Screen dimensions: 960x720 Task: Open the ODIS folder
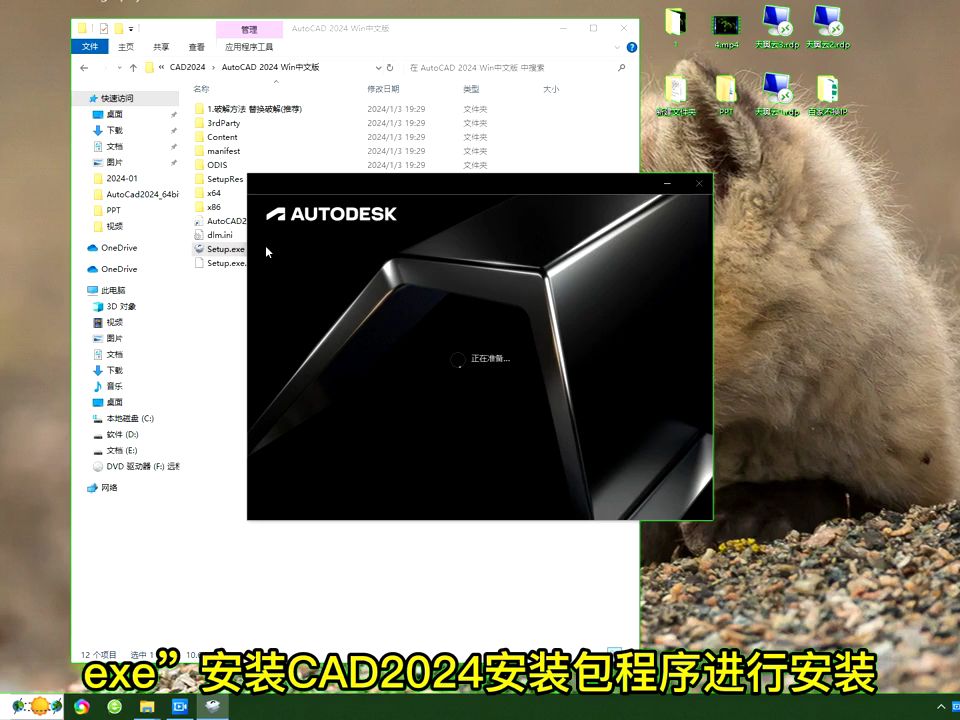coord(218,164)
